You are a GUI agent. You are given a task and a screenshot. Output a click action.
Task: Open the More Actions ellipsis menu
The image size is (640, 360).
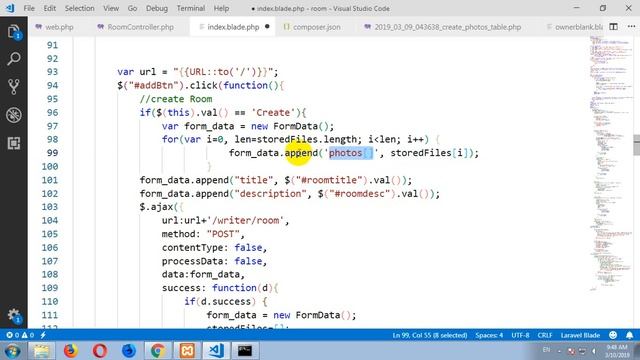pos(631,27)
